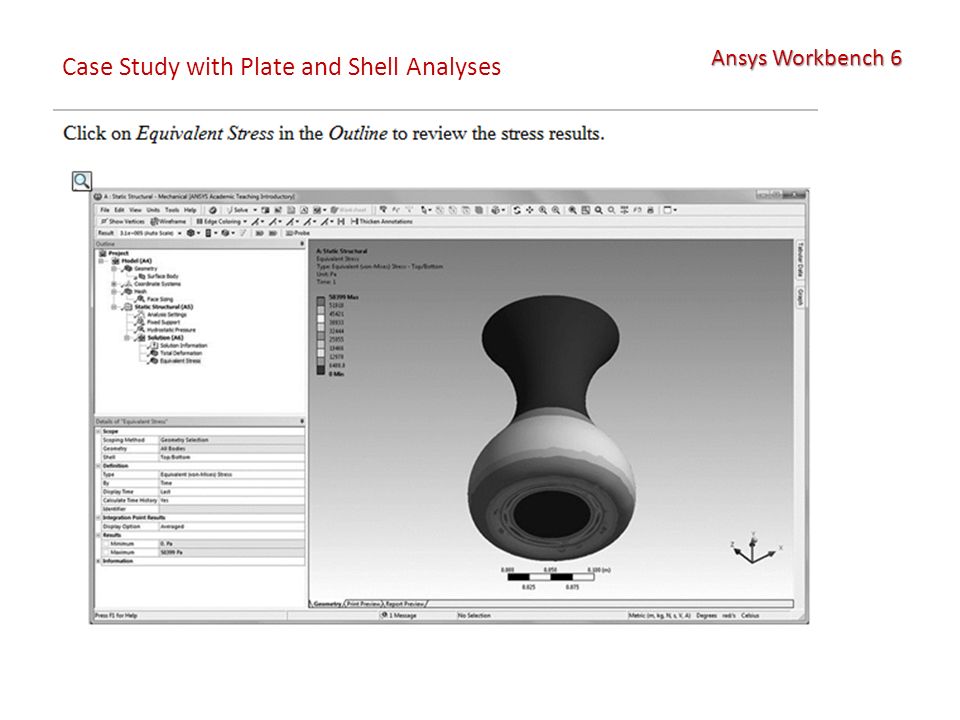
Task: Switch to the Print Preview tab
Action: [364, 604]
